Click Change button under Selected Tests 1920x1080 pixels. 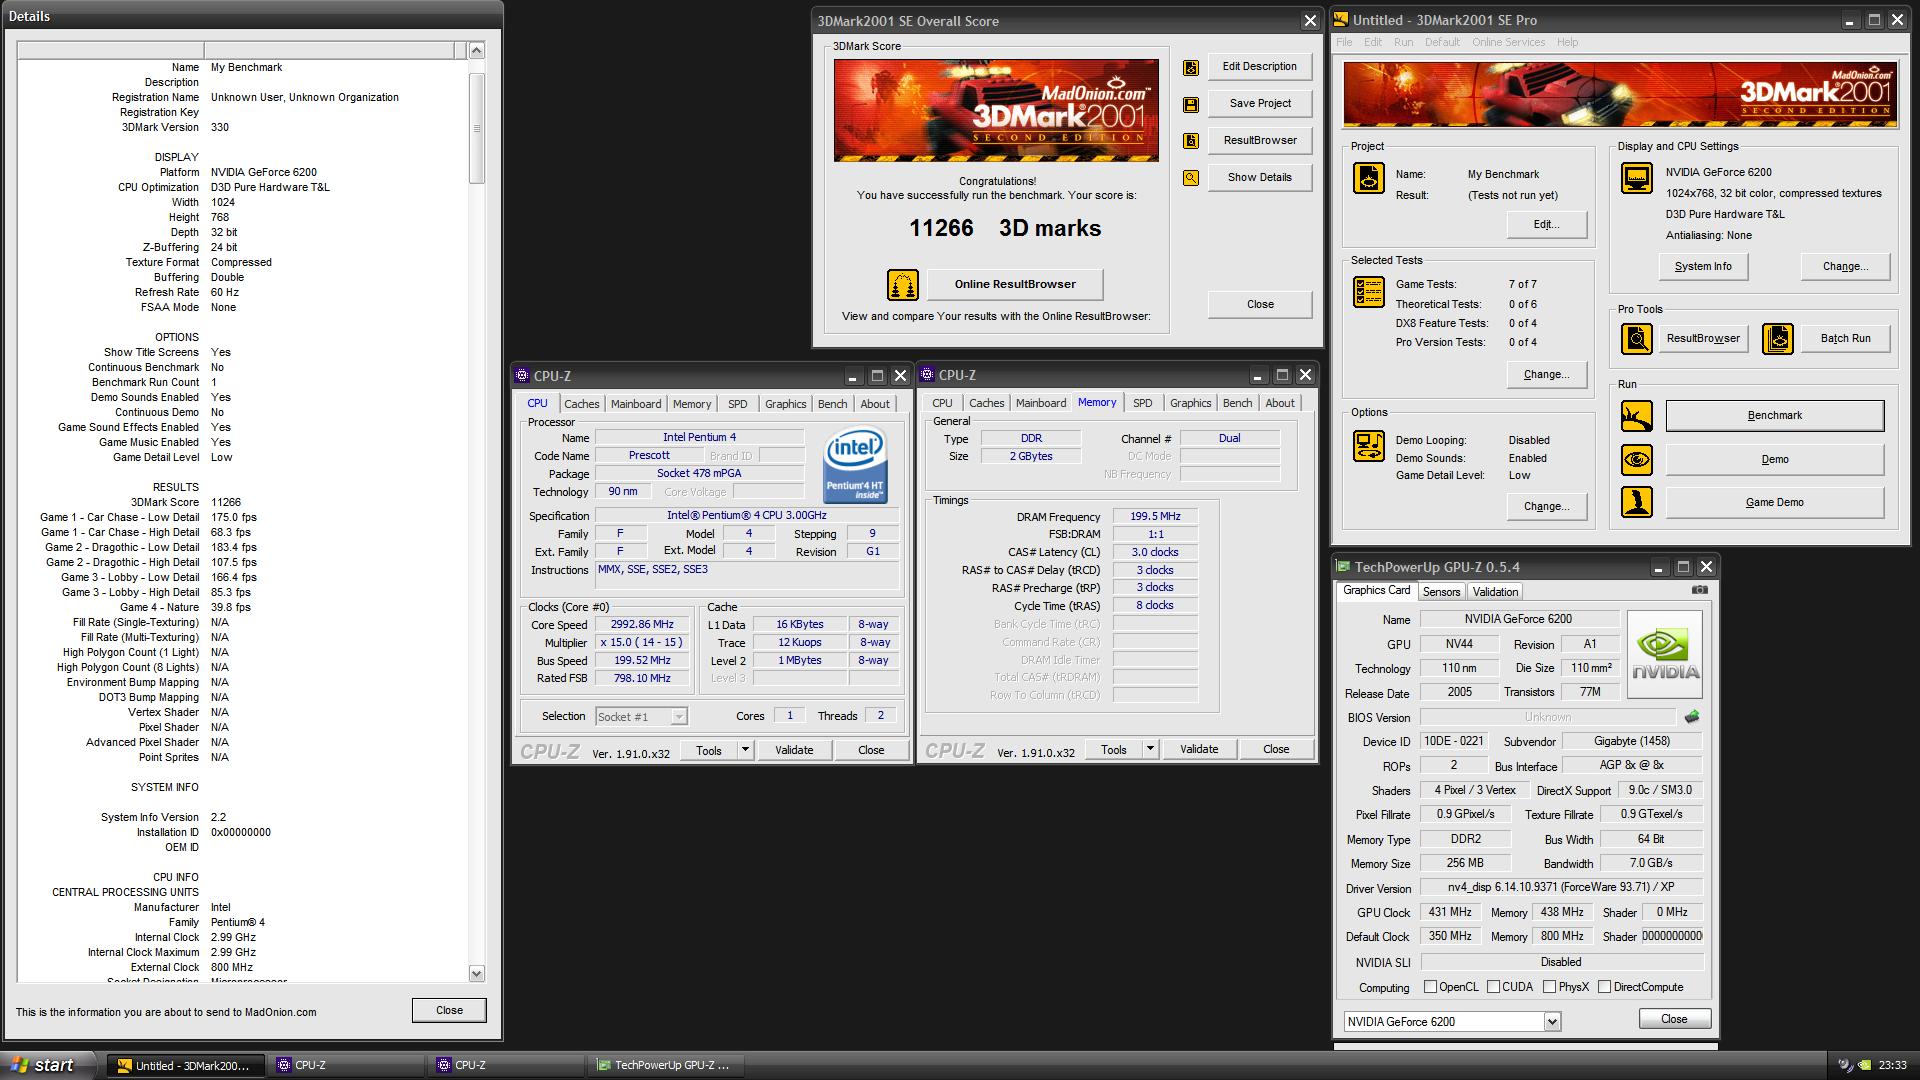[x=1546, y=375]
